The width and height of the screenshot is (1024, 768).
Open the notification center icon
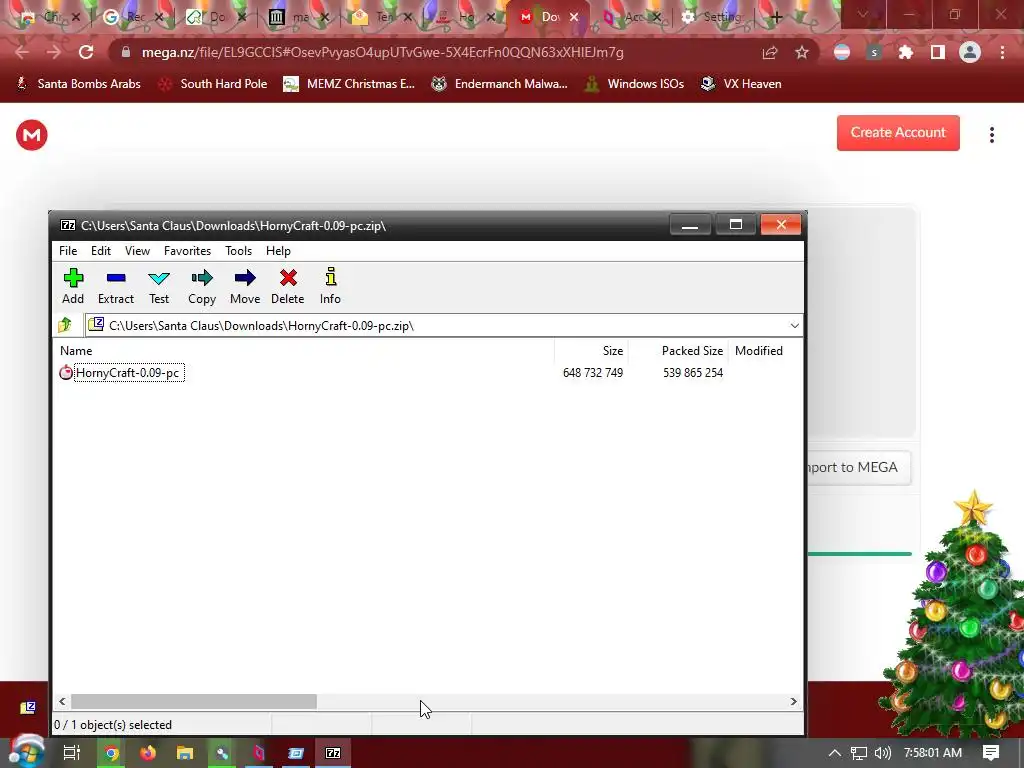tap(991, 753)
